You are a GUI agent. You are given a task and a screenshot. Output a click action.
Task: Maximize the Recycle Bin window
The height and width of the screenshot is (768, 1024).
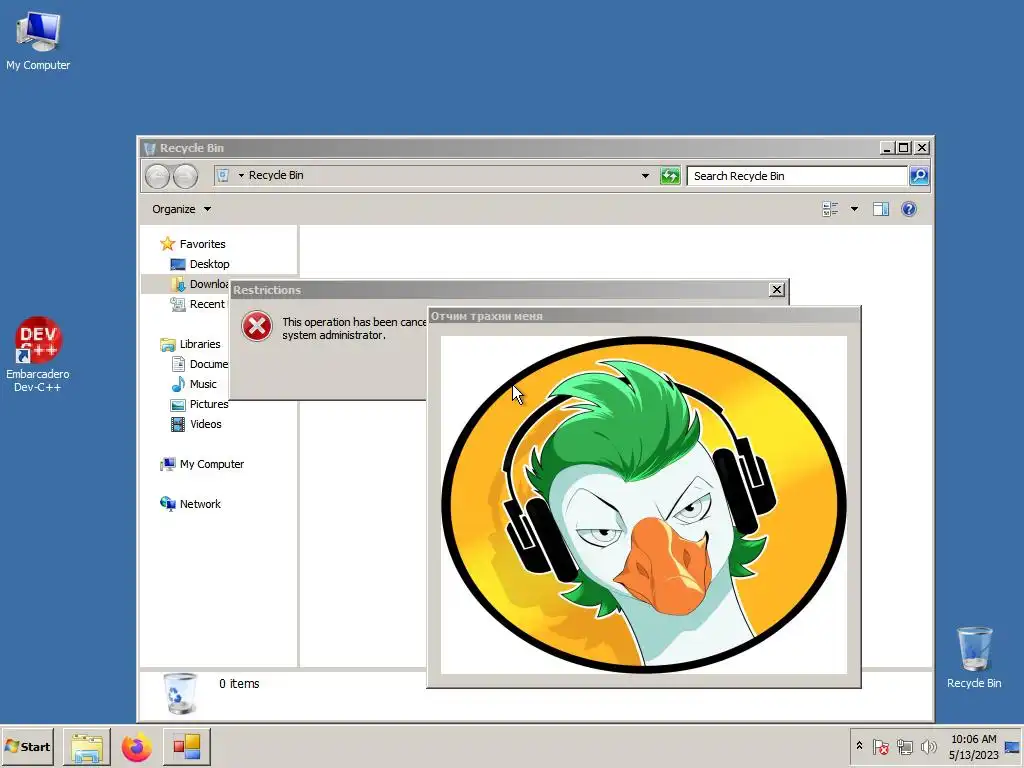click(x=904, y=148)
